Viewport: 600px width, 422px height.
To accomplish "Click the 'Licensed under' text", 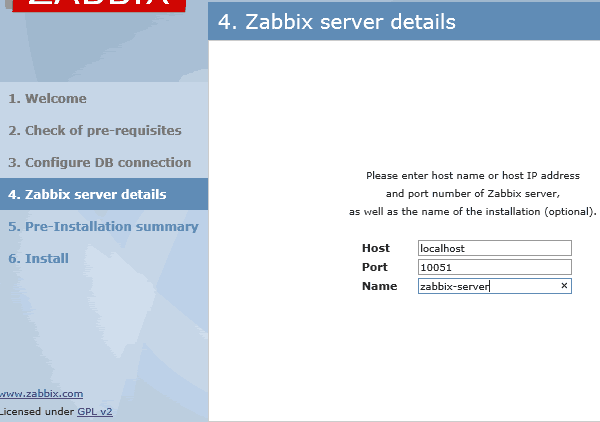I will tap(37, 412).
